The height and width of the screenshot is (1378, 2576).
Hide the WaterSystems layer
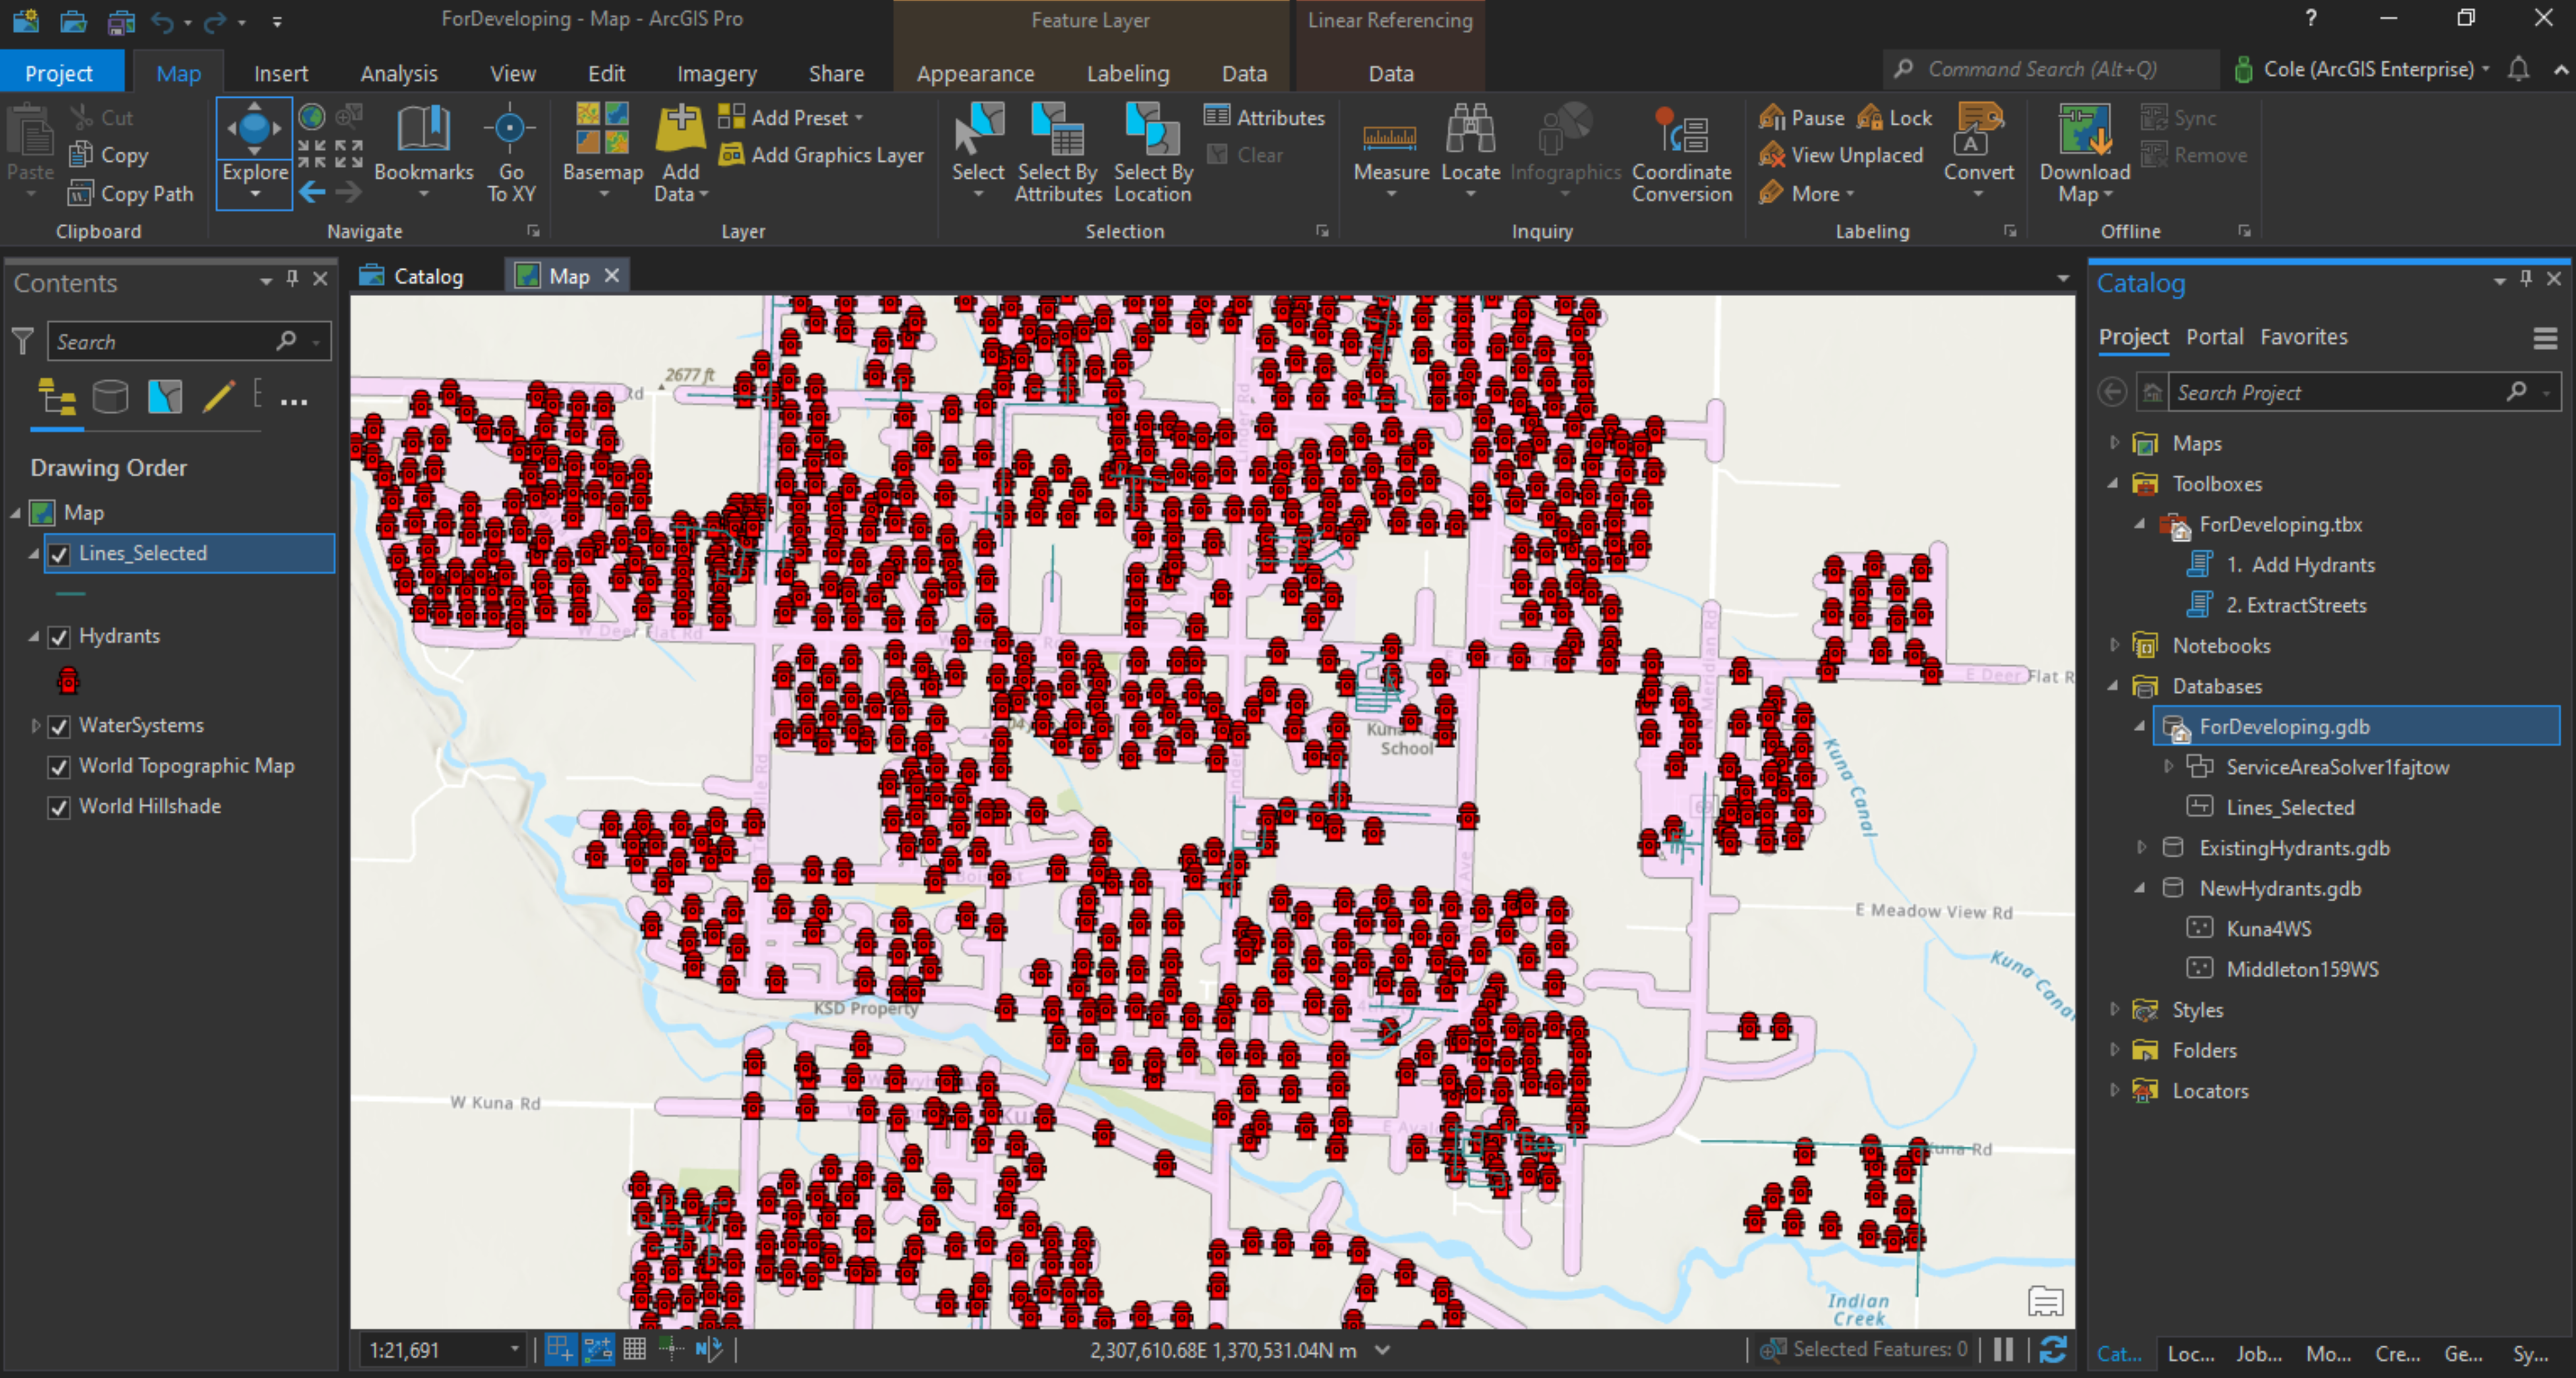(60, 726)
